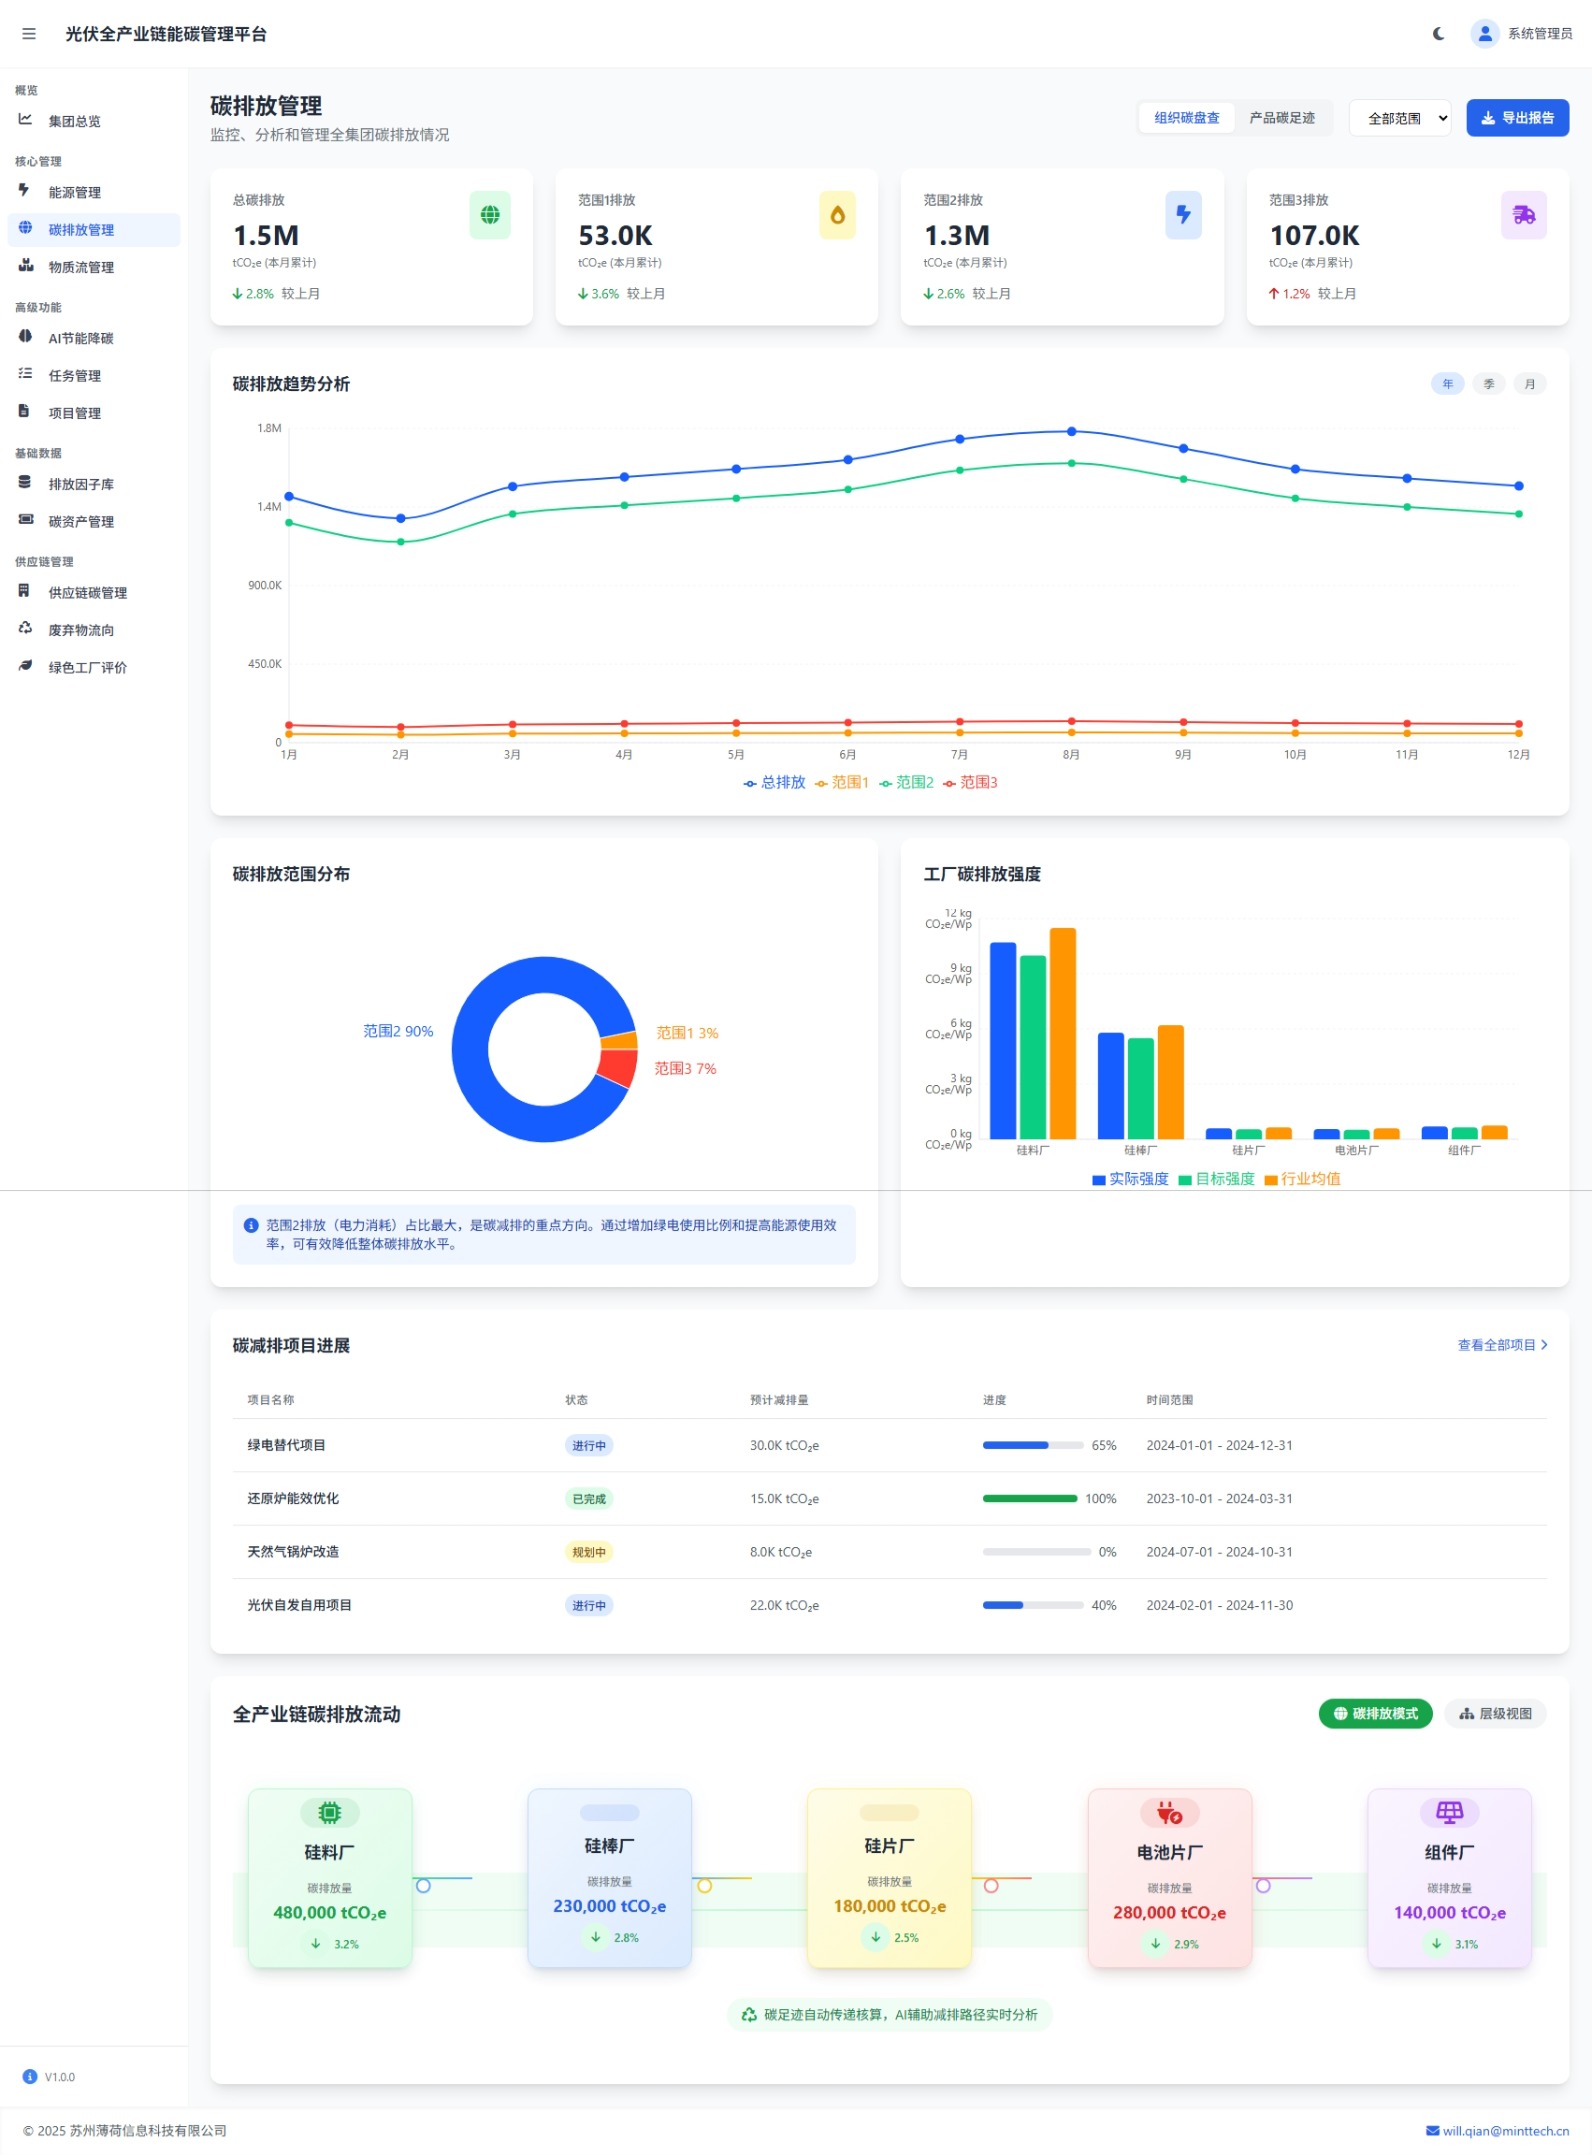
Task: Enable the 层级视图 hierarchy view
Action: 1494,1713
